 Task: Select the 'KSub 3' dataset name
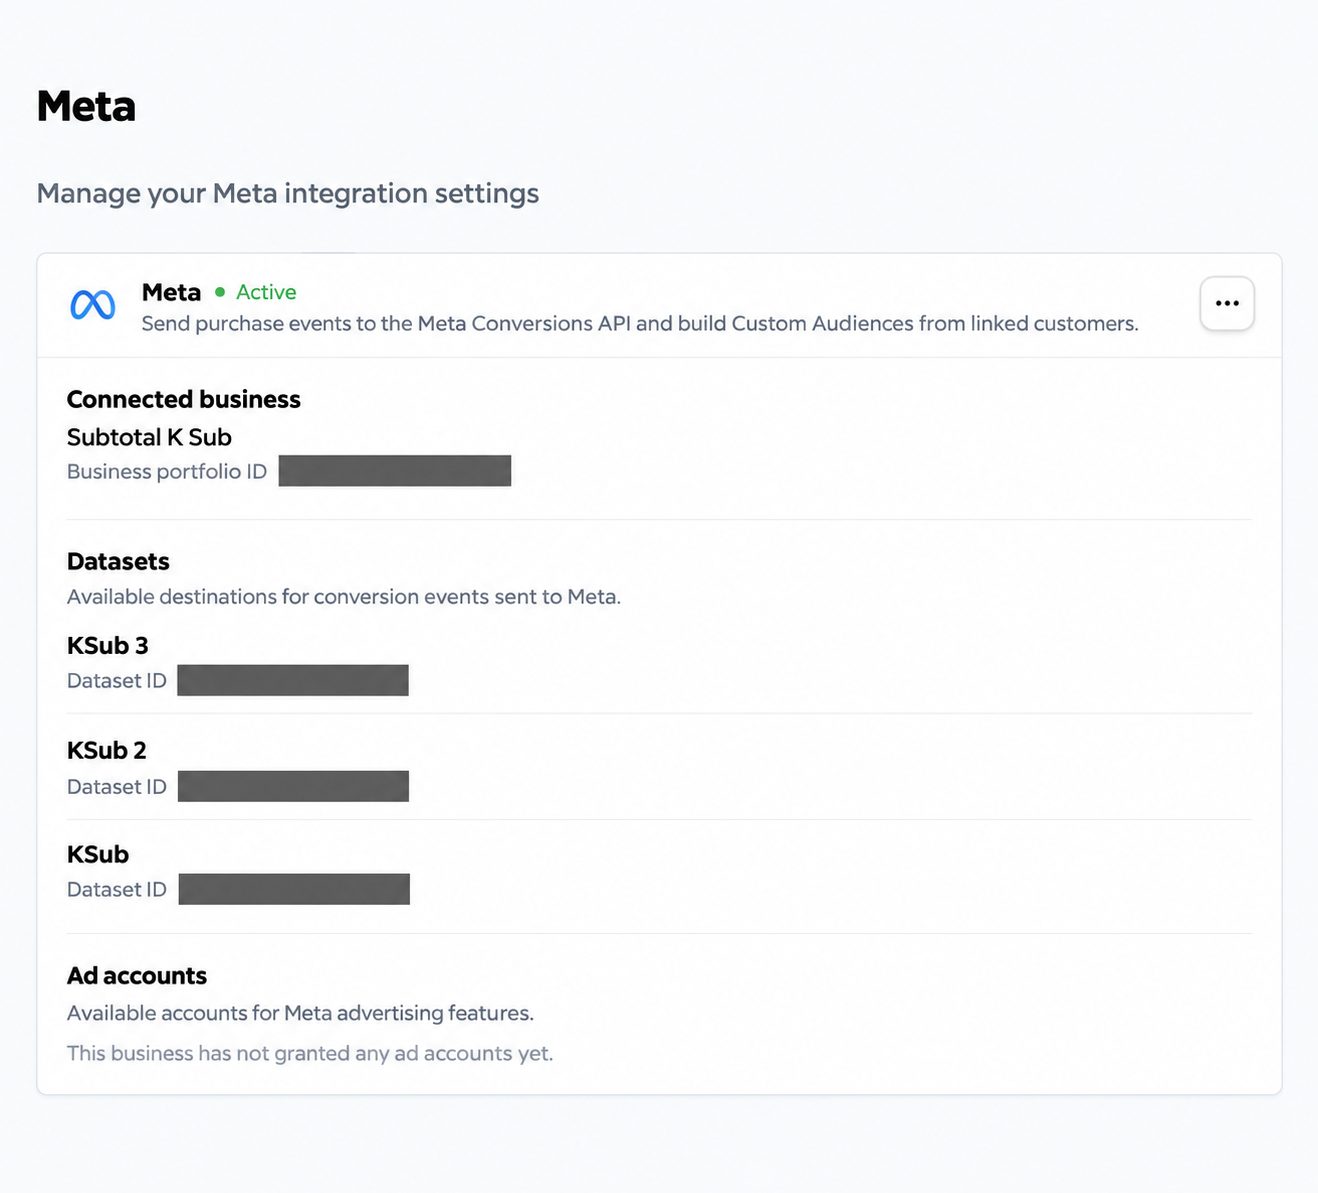tap(108, 645)
